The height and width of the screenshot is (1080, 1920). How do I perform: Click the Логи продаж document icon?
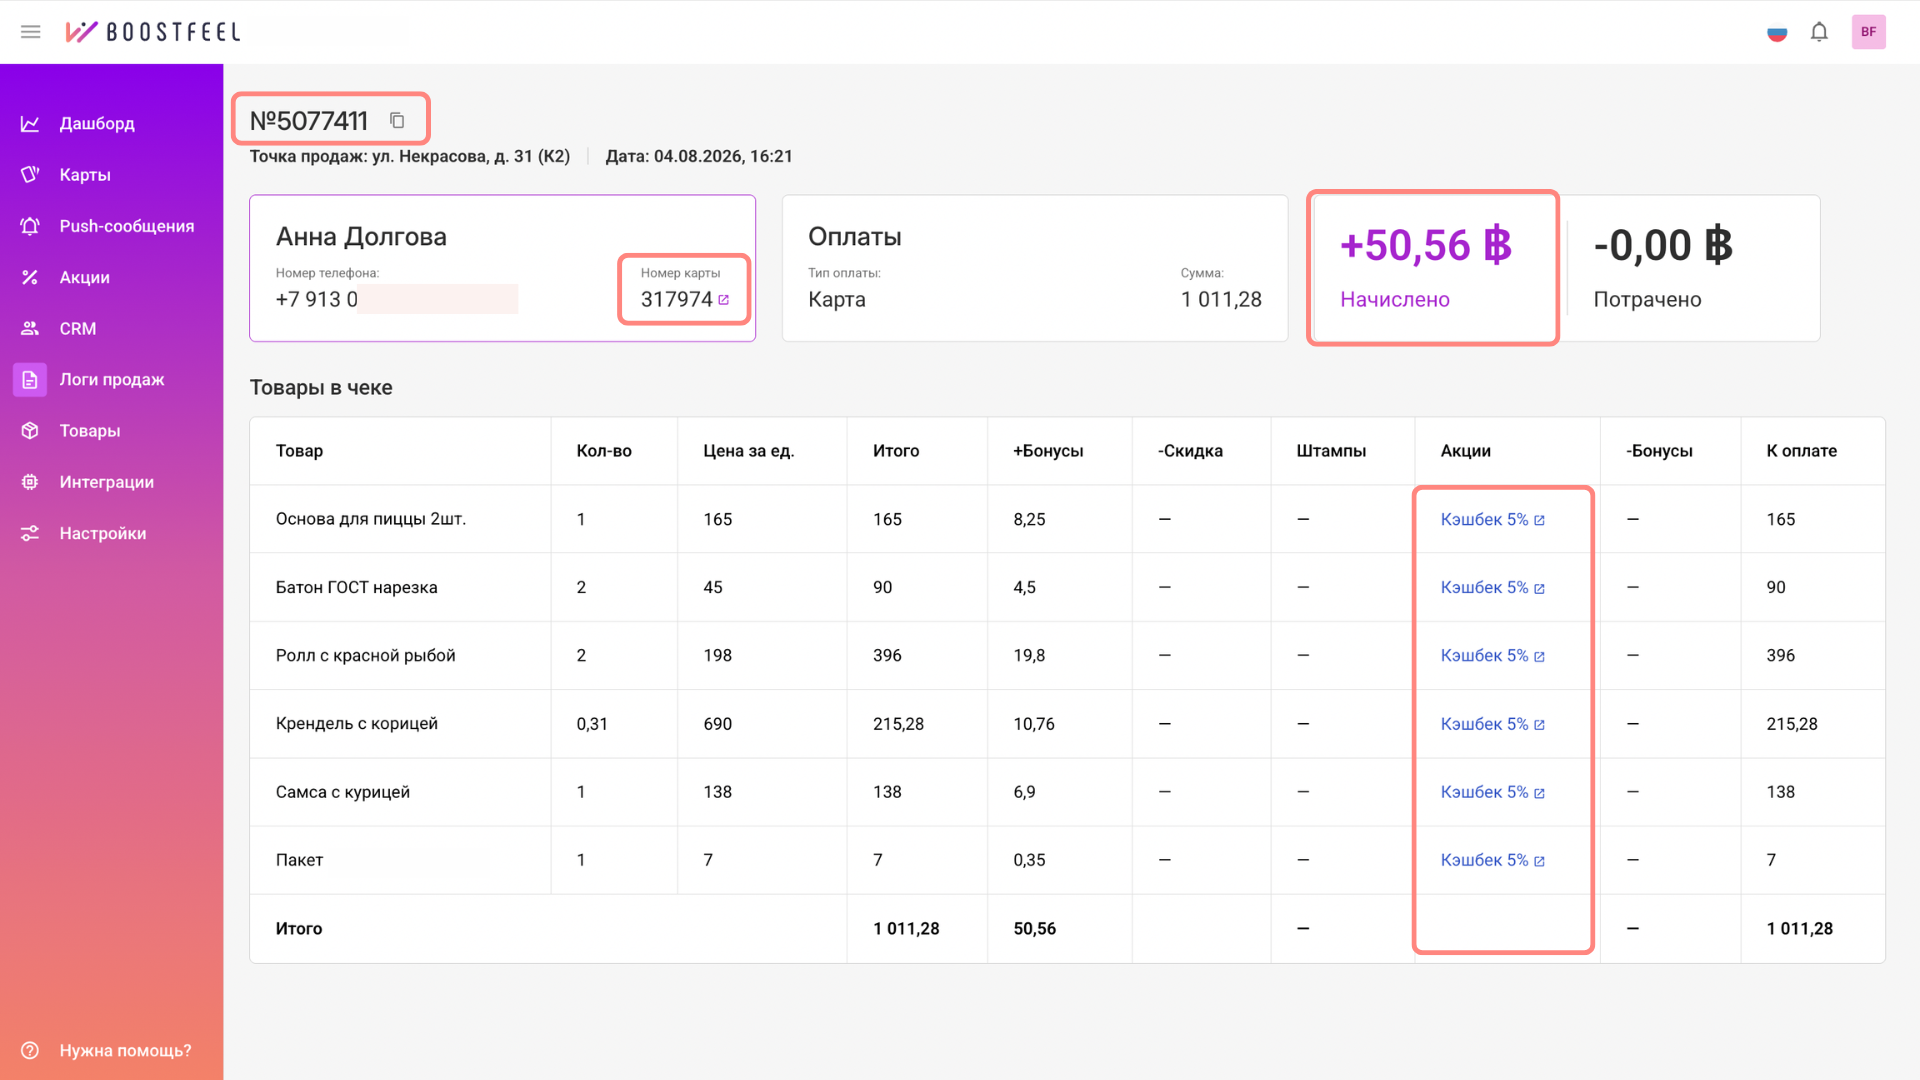[x=30, y=379]
